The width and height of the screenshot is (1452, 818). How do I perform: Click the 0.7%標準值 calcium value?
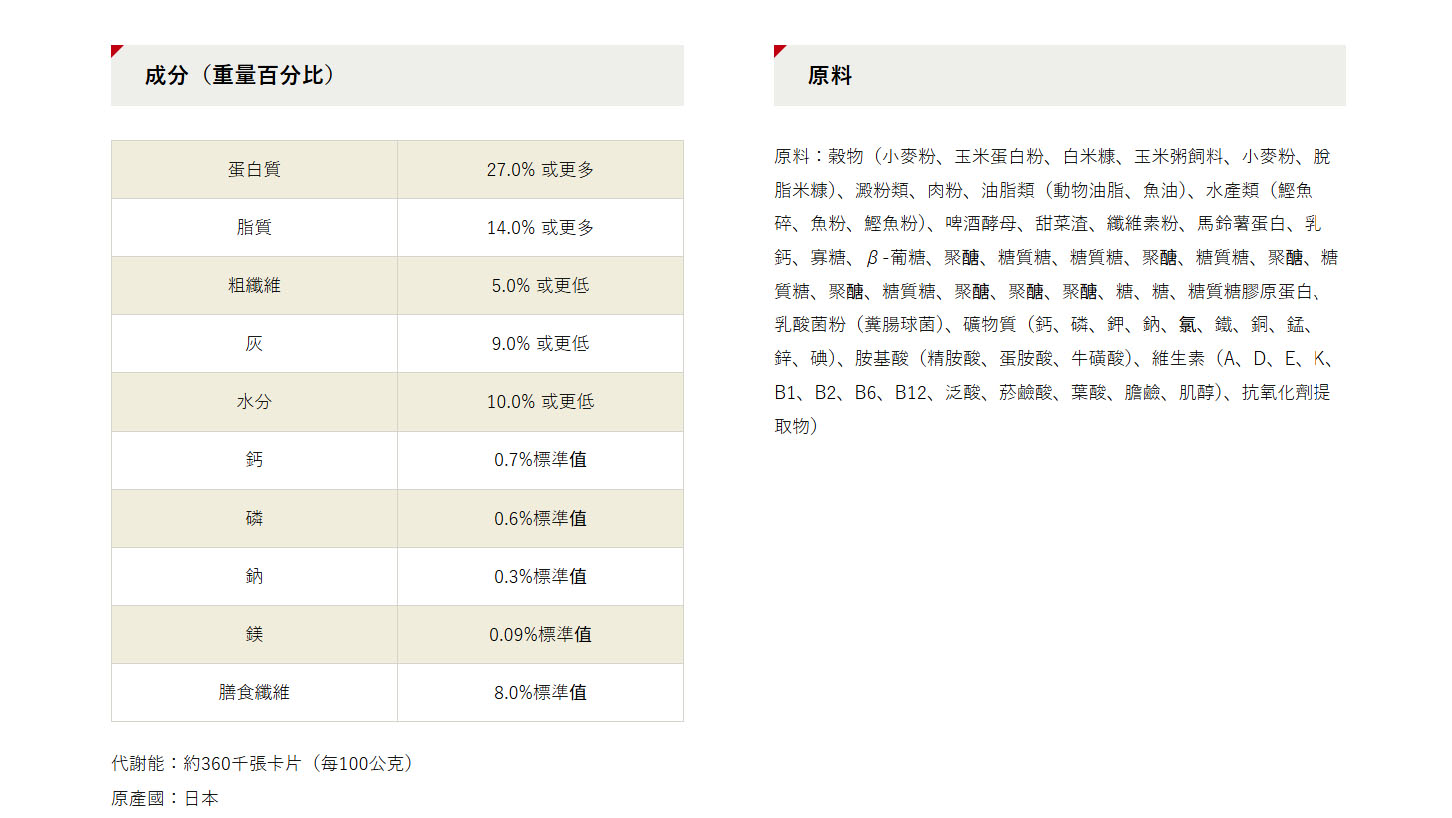point(540,460)
